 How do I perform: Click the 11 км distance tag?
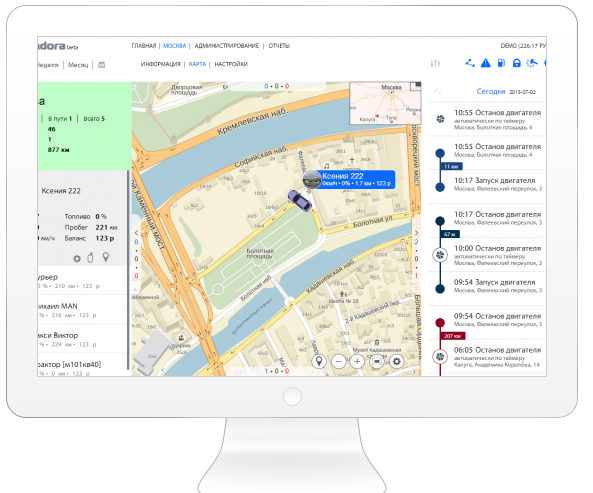pos(451,166)
